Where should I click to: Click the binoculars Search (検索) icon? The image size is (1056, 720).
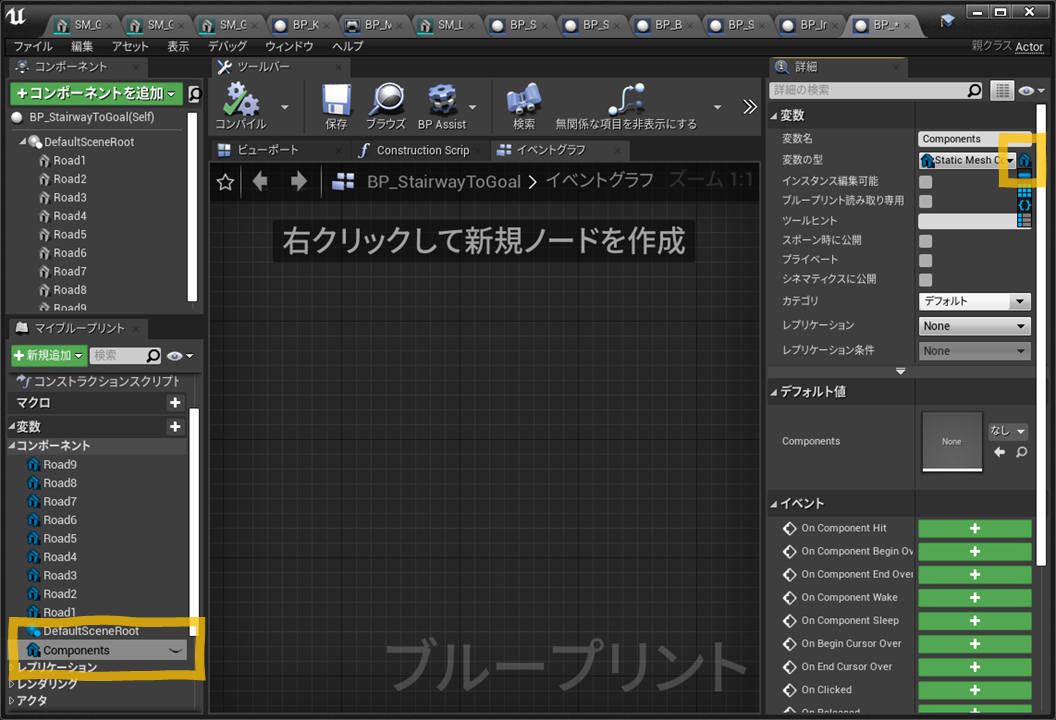pyautogui.click(x=524, y=100)
